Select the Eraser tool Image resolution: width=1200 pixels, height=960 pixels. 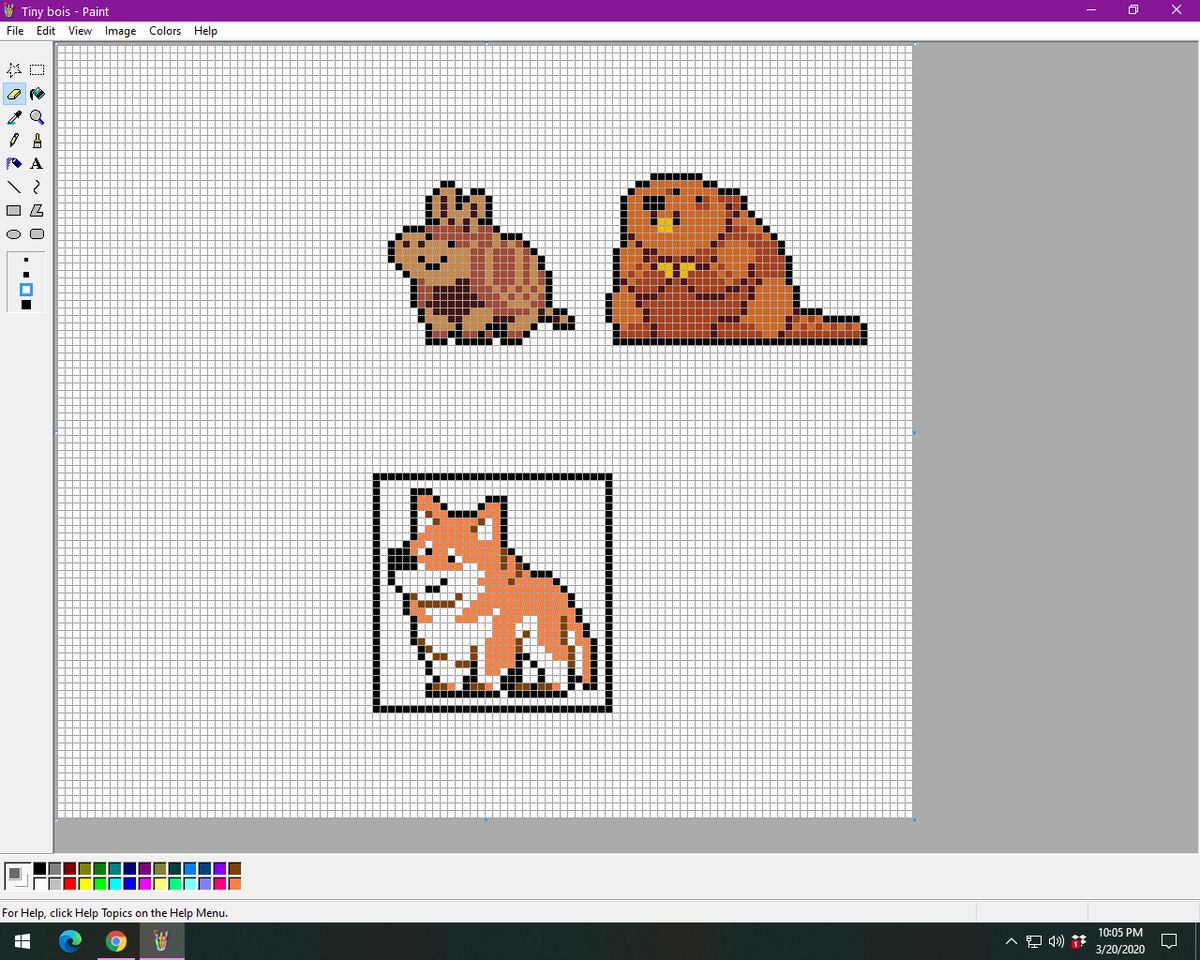[14, 94]
